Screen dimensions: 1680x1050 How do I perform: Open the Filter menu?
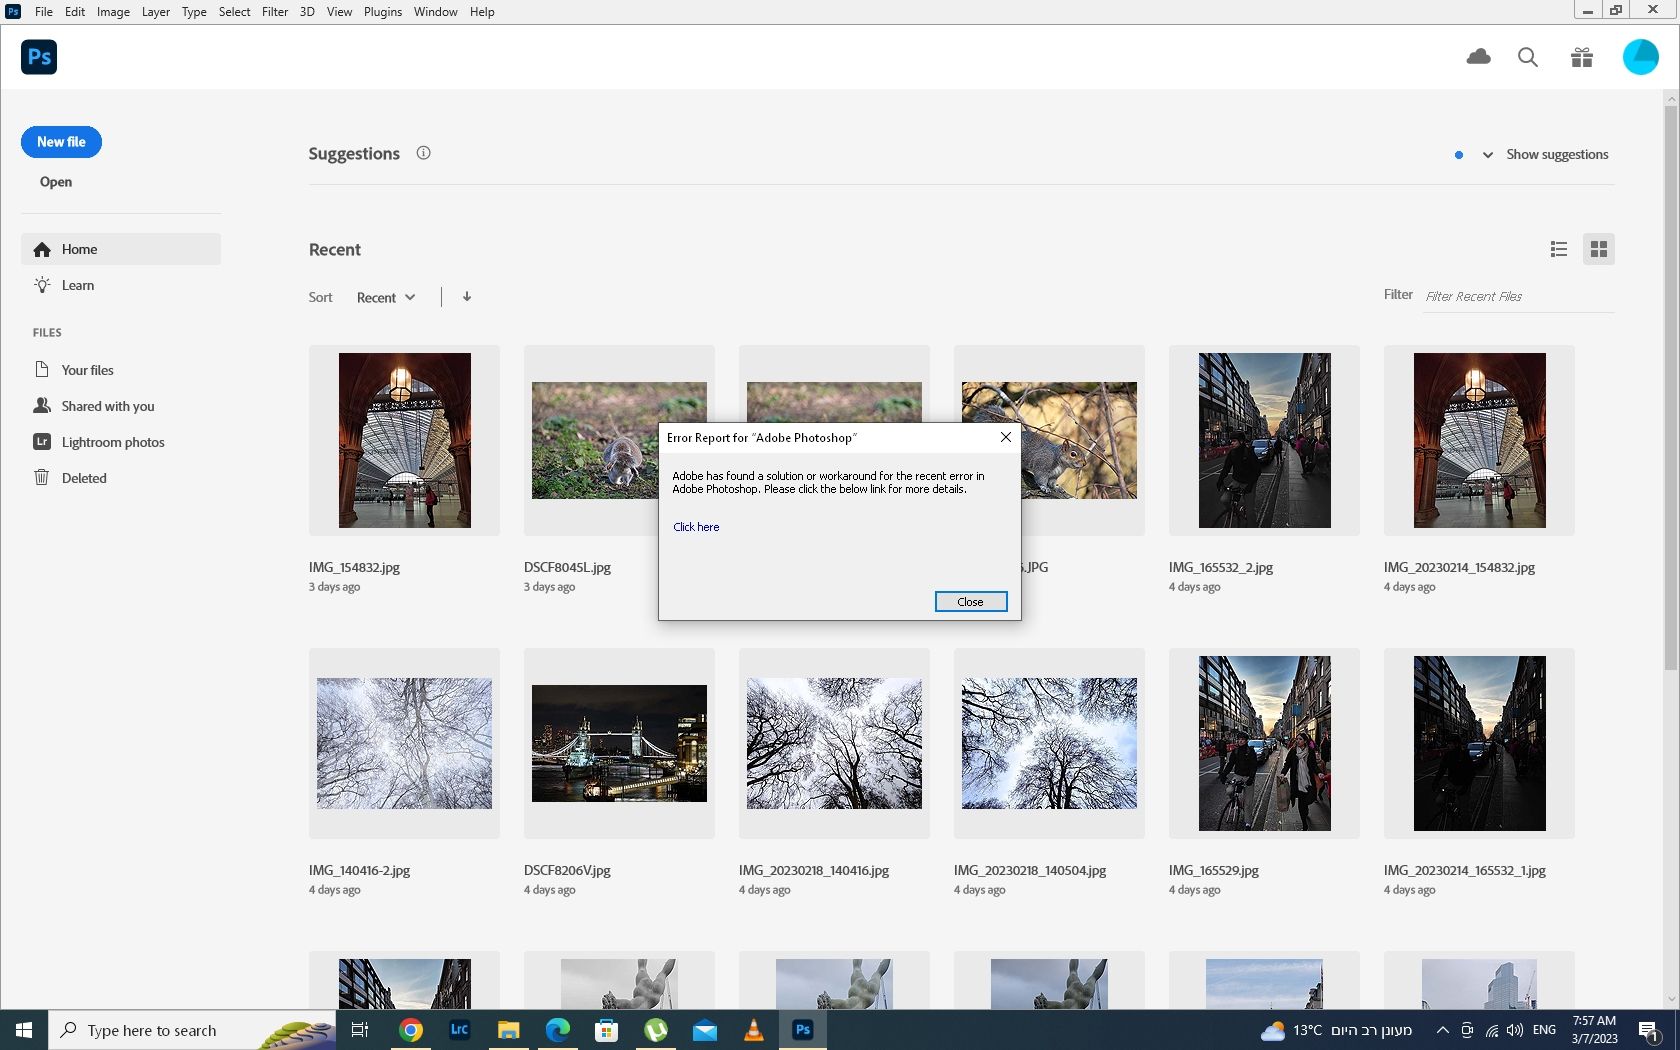click(274, 12)
